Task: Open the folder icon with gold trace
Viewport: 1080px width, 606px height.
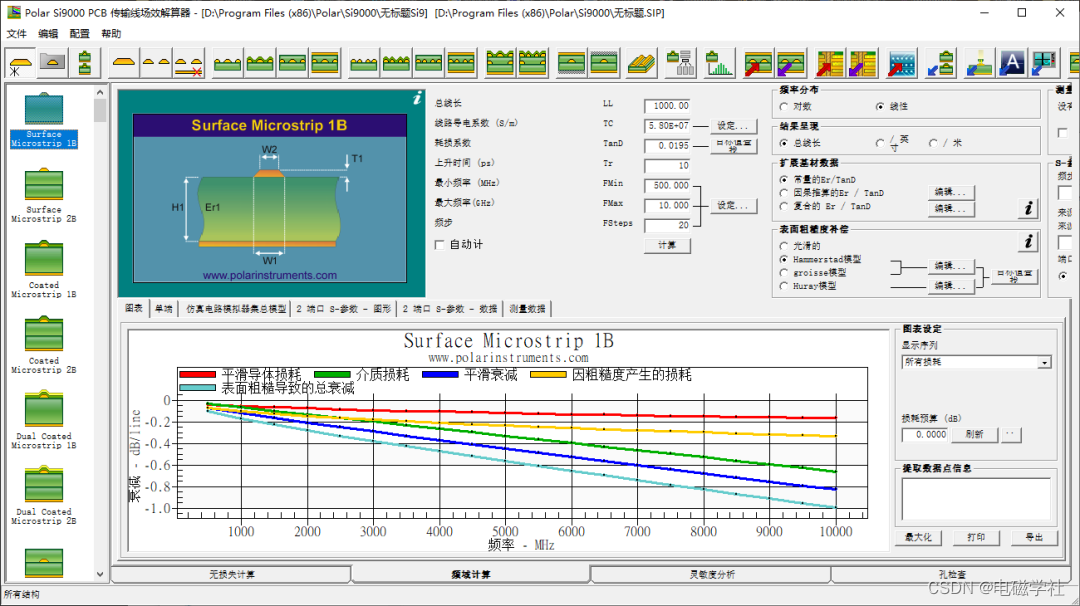Action: click(52, 63)
